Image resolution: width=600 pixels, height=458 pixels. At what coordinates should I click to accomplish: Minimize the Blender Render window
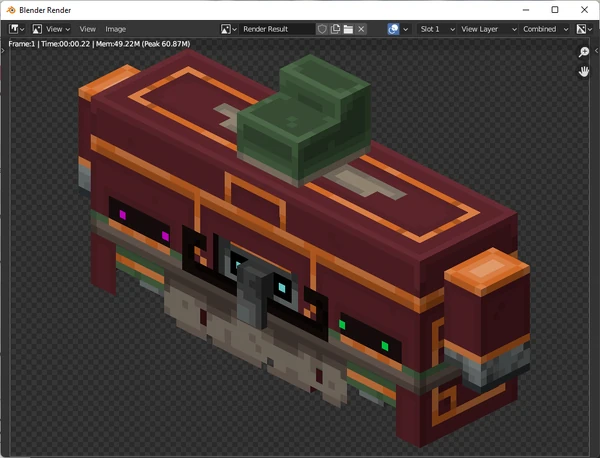point(526,10)
